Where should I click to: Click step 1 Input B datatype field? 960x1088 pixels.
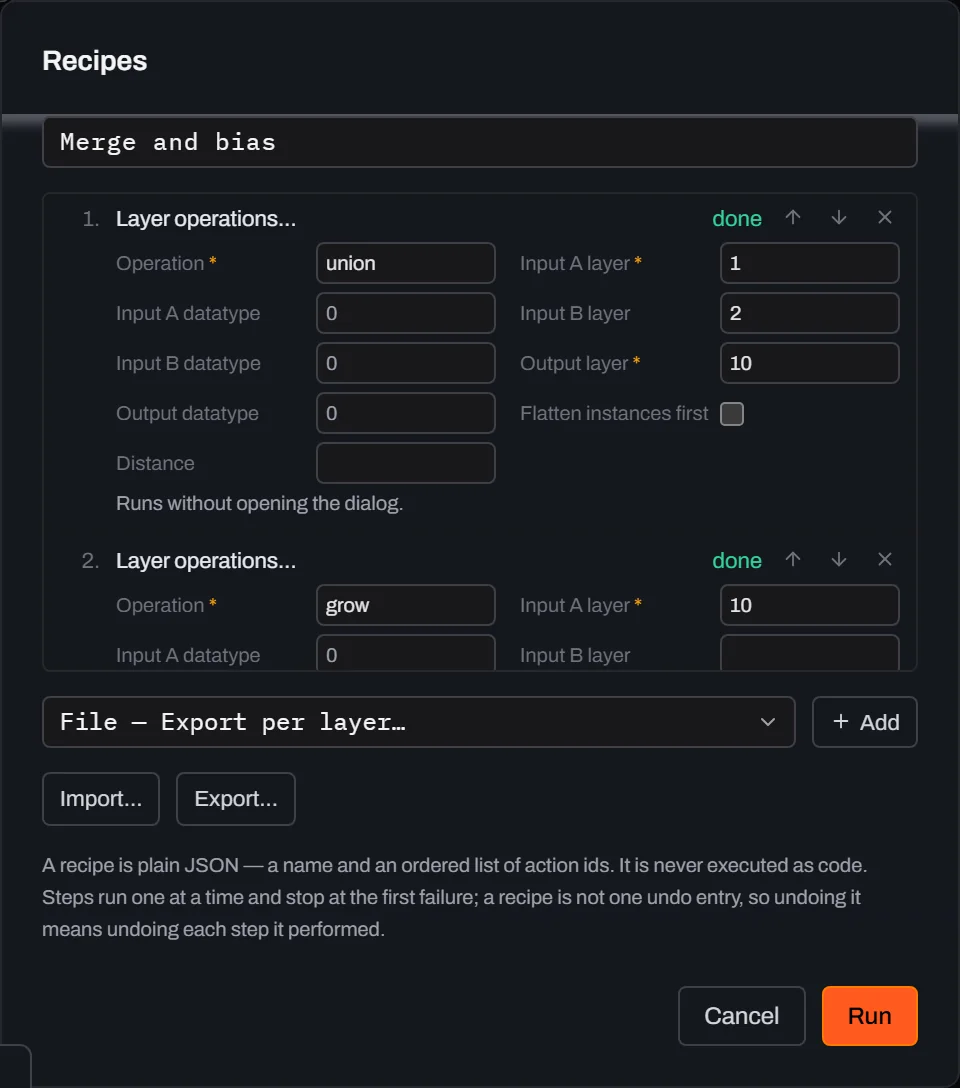(x=406, y=363)
